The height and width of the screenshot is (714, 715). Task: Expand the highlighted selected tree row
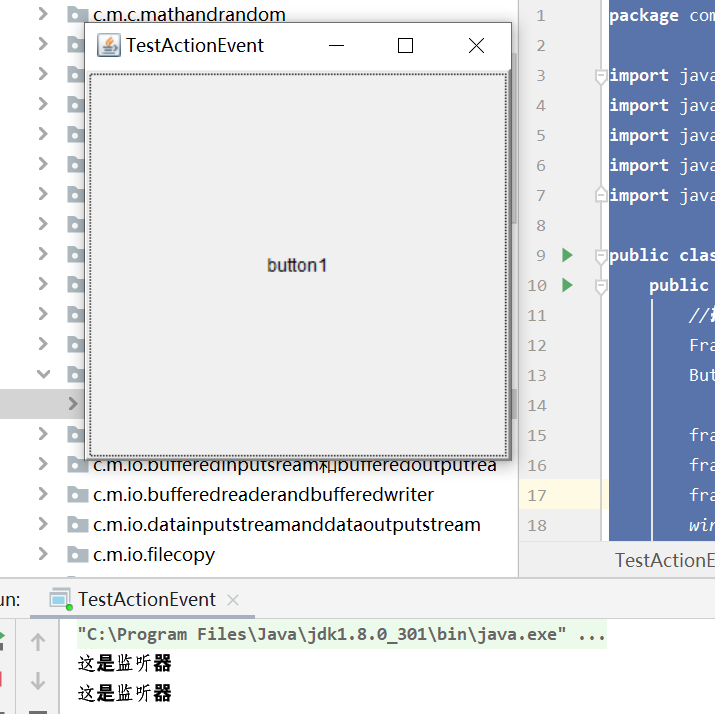tap(73, 404)
